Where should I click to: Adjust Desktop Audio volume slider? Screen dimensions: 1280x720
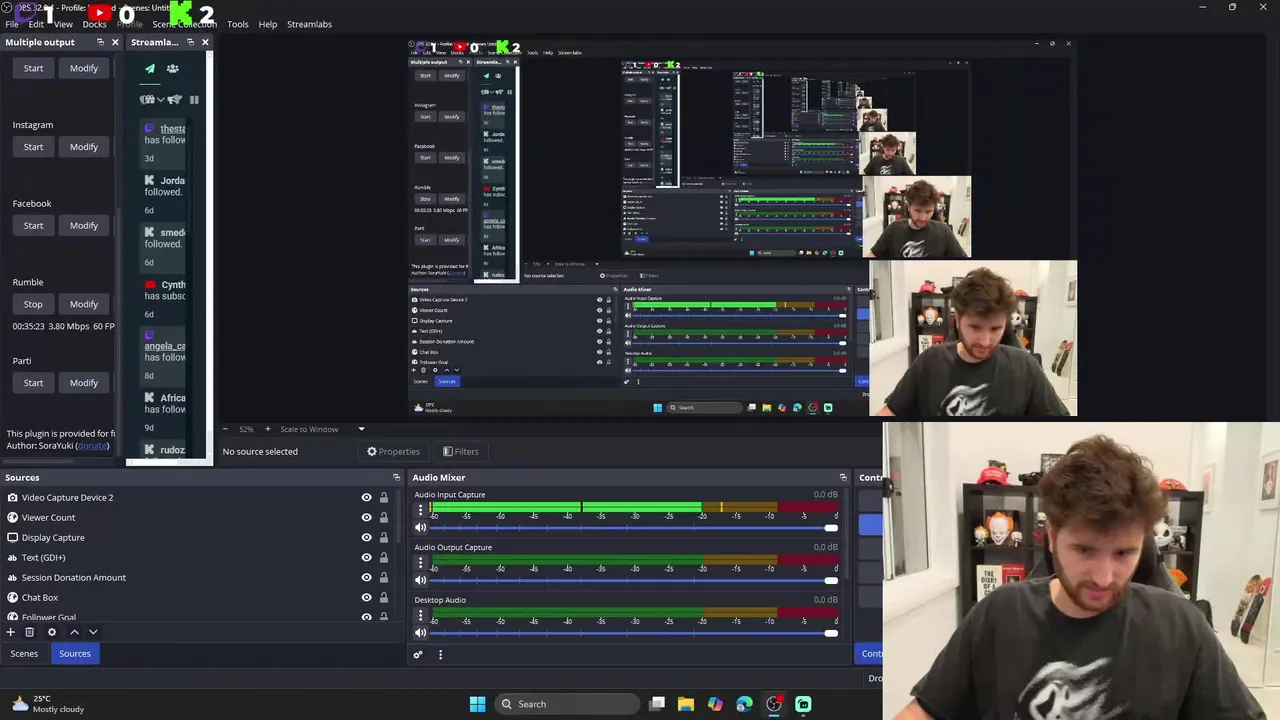point(631,632)
